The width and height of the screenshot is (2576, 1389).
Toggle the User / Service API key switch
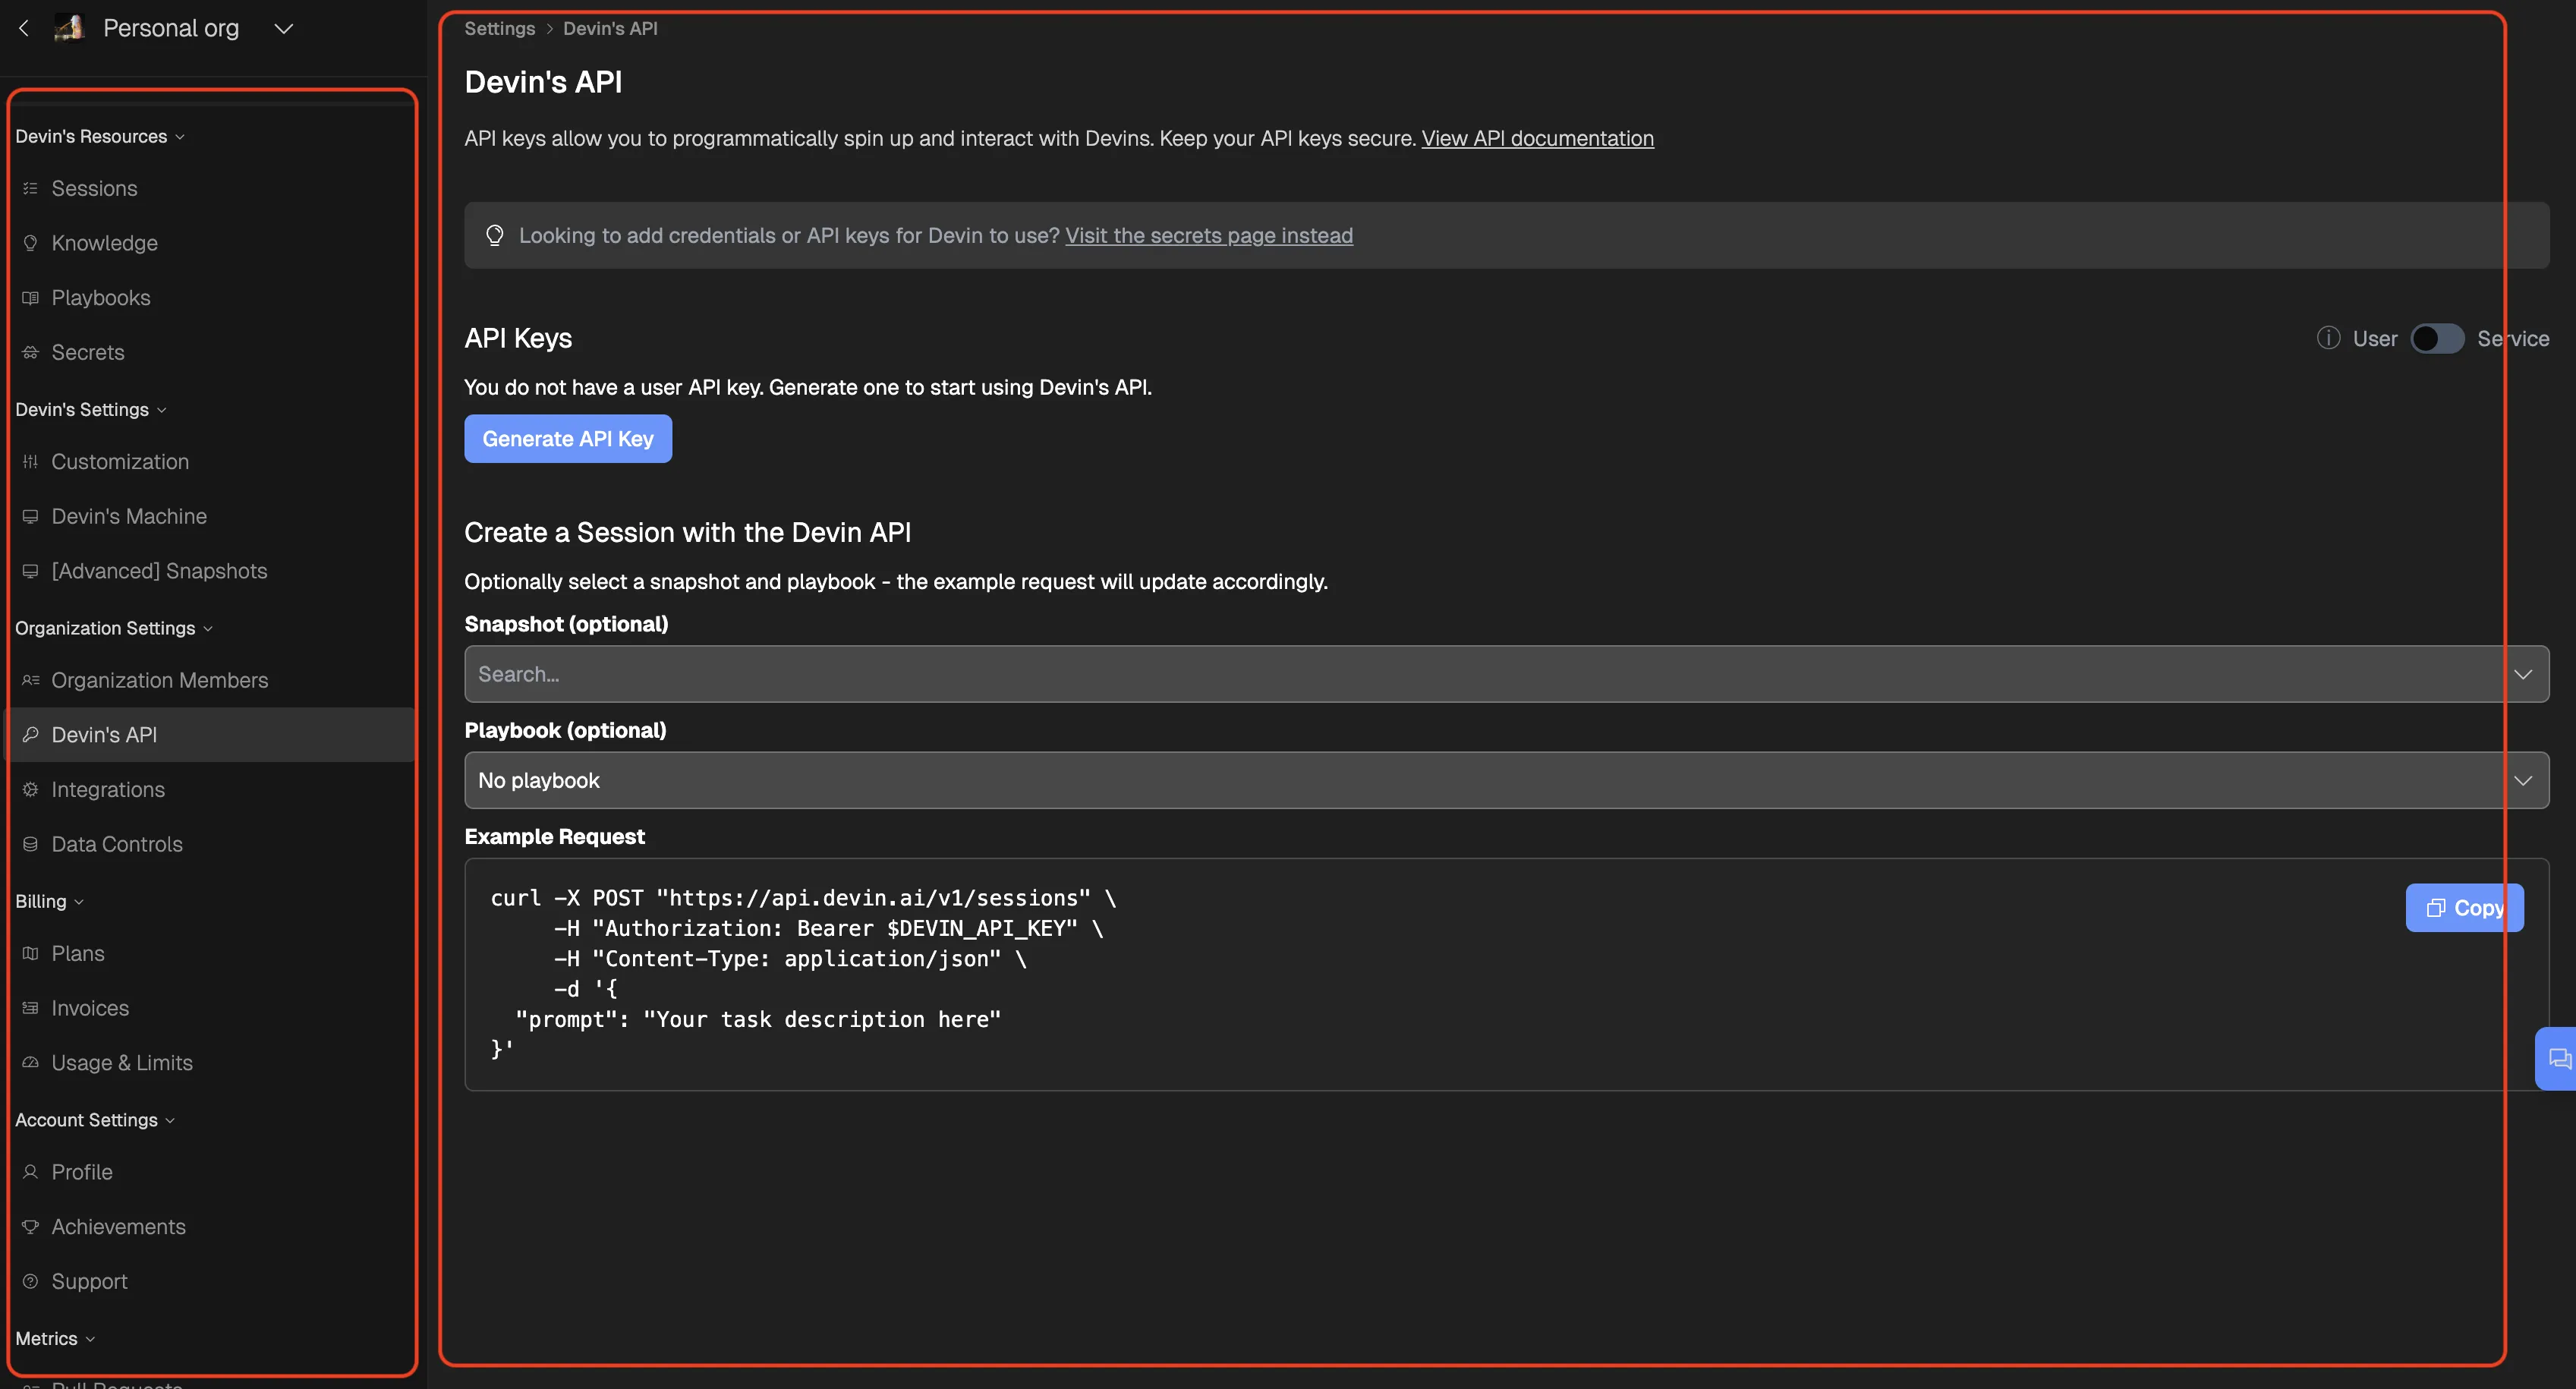[x=2437, y=338]
